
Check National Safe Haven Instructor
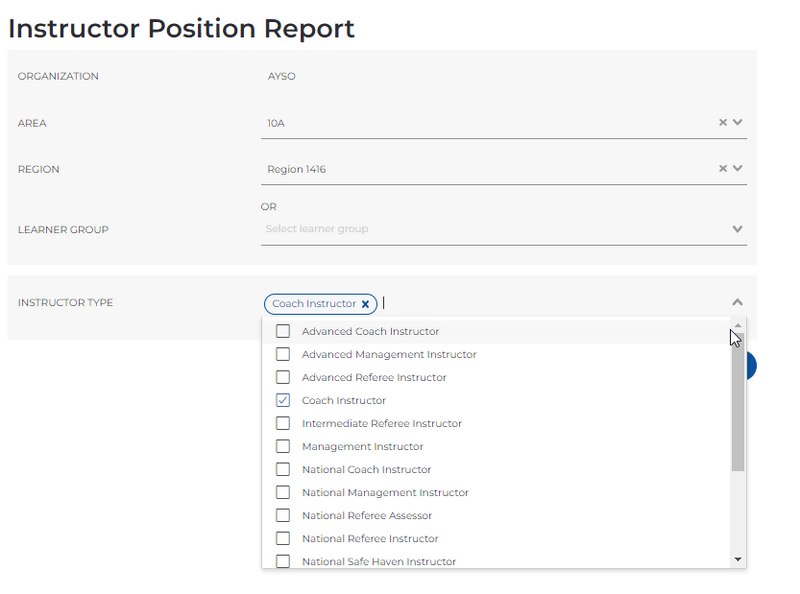[283, 561]
